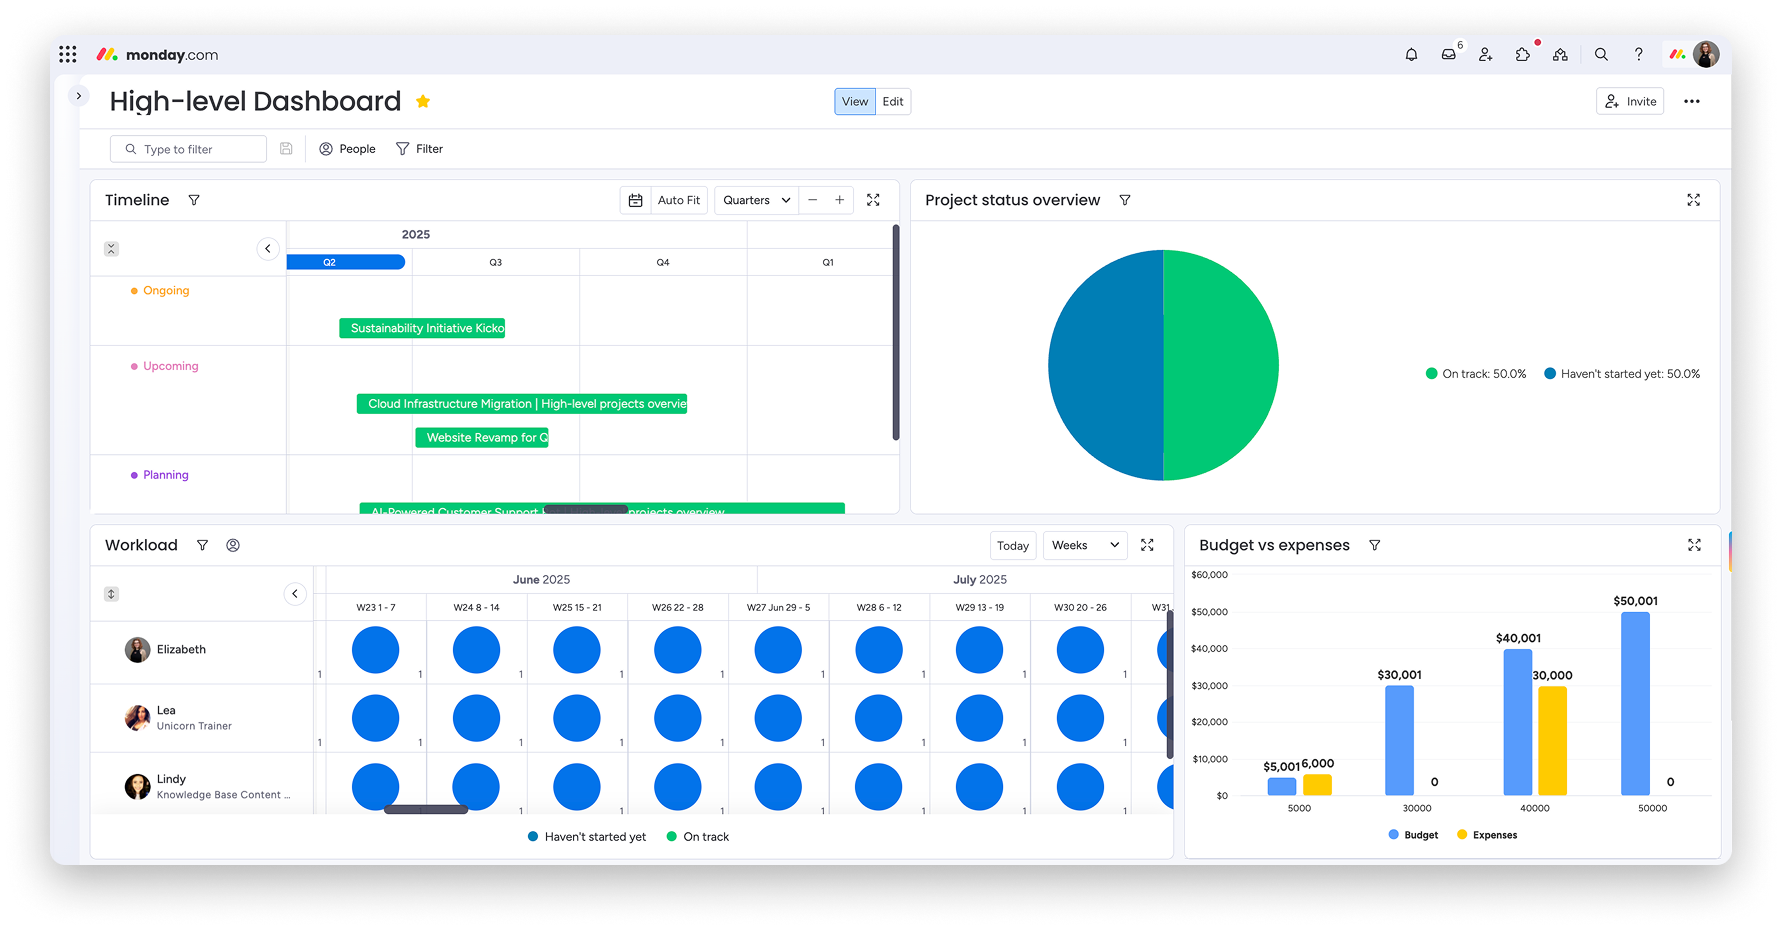This screenshot has width=1781, height=930.
Task: Zoom out the timeline with minus
Action: [813, 200]
